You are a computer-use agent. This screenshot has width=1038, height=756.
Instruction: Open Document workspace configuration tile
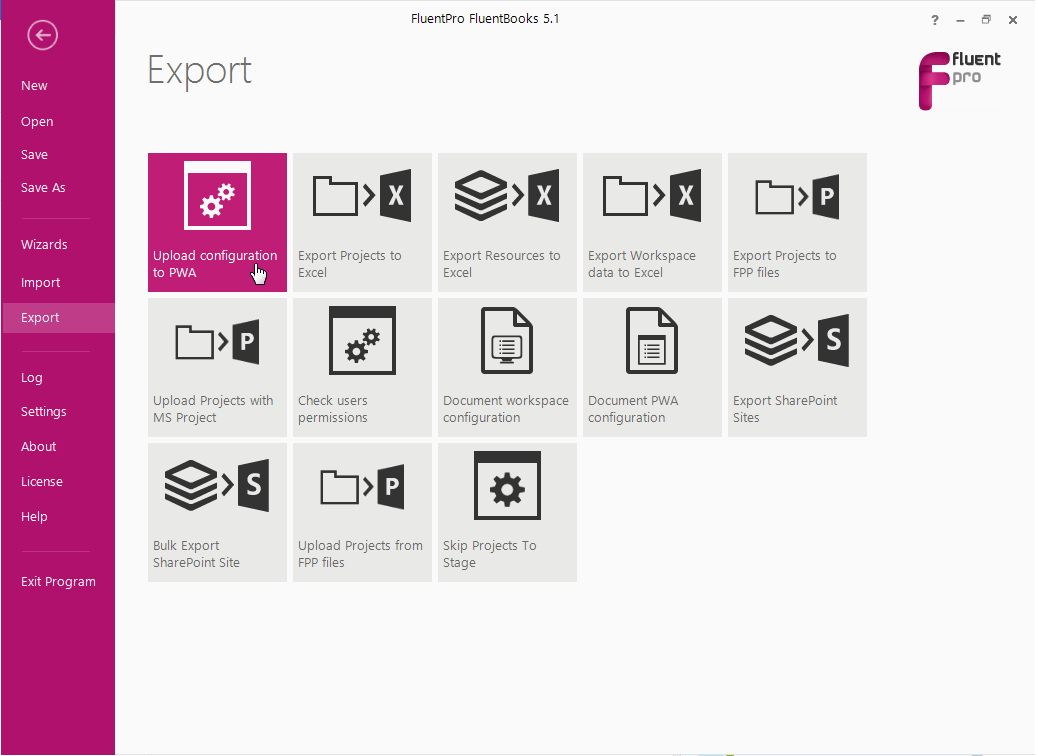point(507,367)
